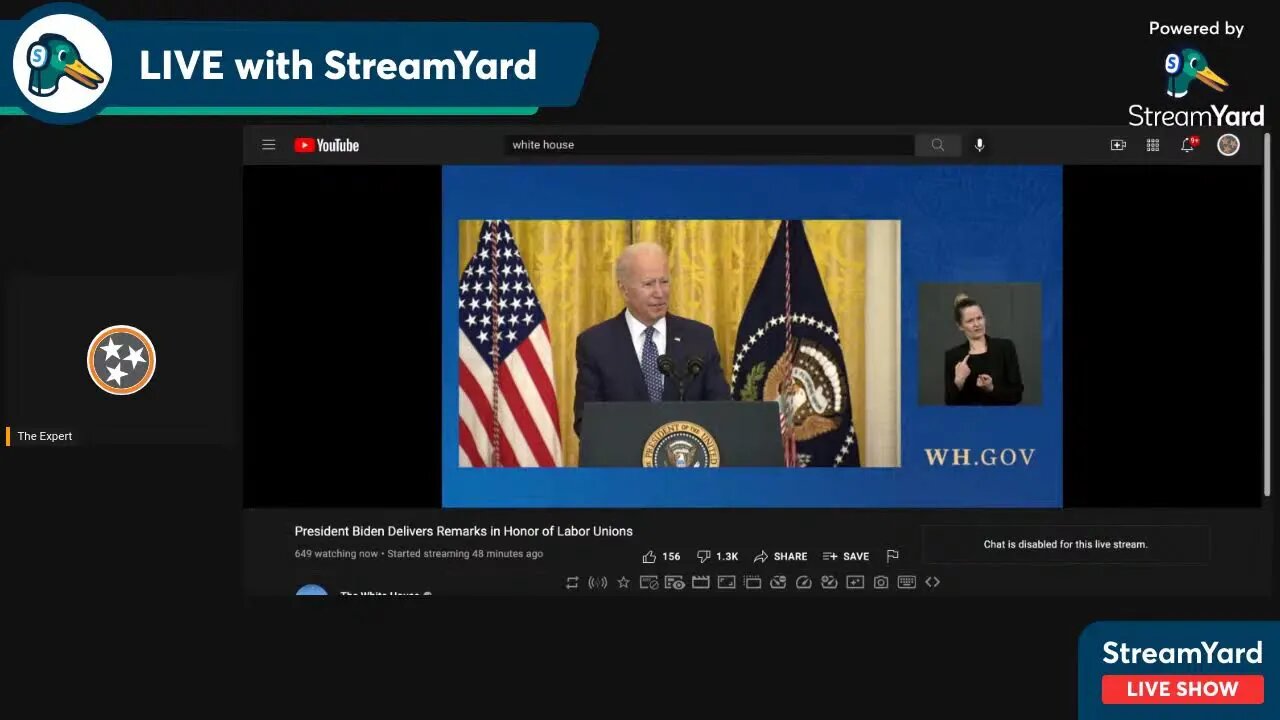This screenshot has height=720, width=1280.
Task: Click the video title 'President Biden Delivers Remarks'
Action: tap(463, 531)
